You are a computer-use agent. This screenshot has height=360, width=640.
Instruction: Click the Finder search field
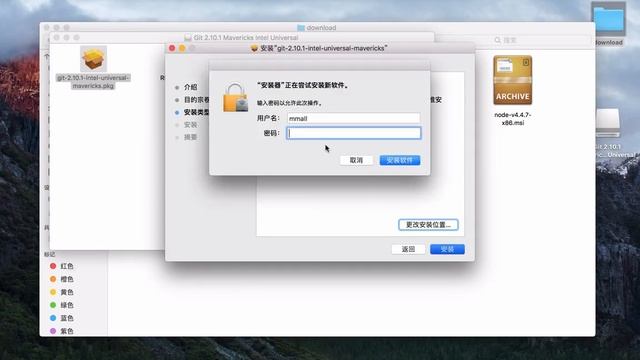(x=541, y=40)
